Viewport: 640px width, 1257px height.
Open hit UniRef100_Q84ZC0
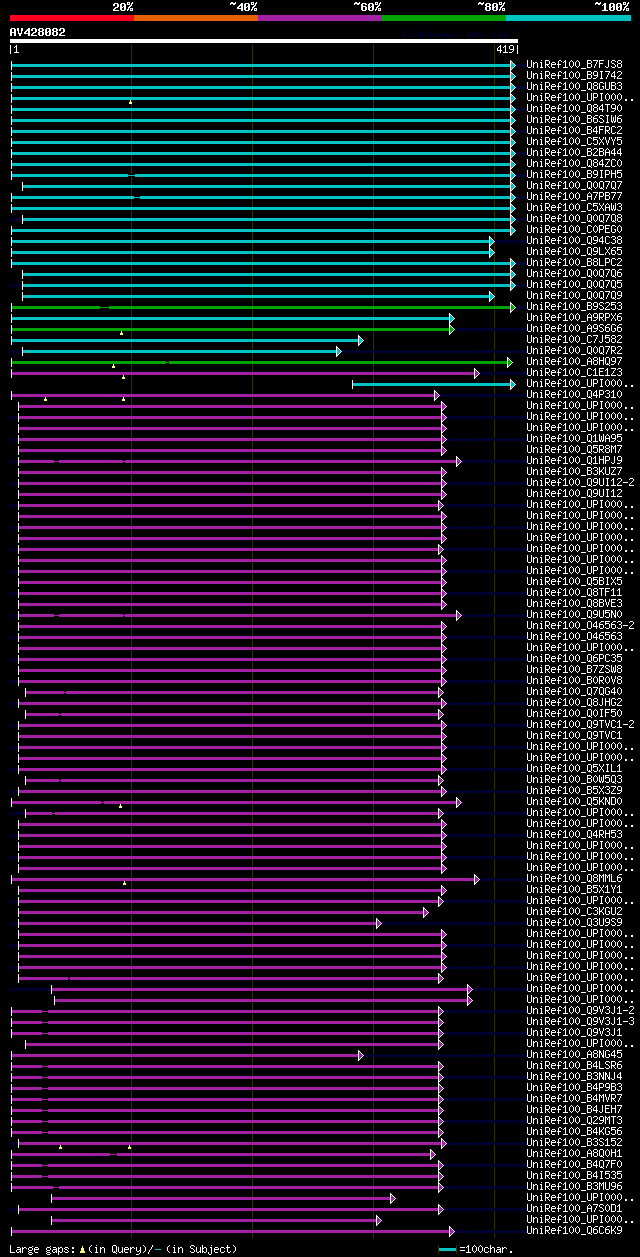click(574, 163)
